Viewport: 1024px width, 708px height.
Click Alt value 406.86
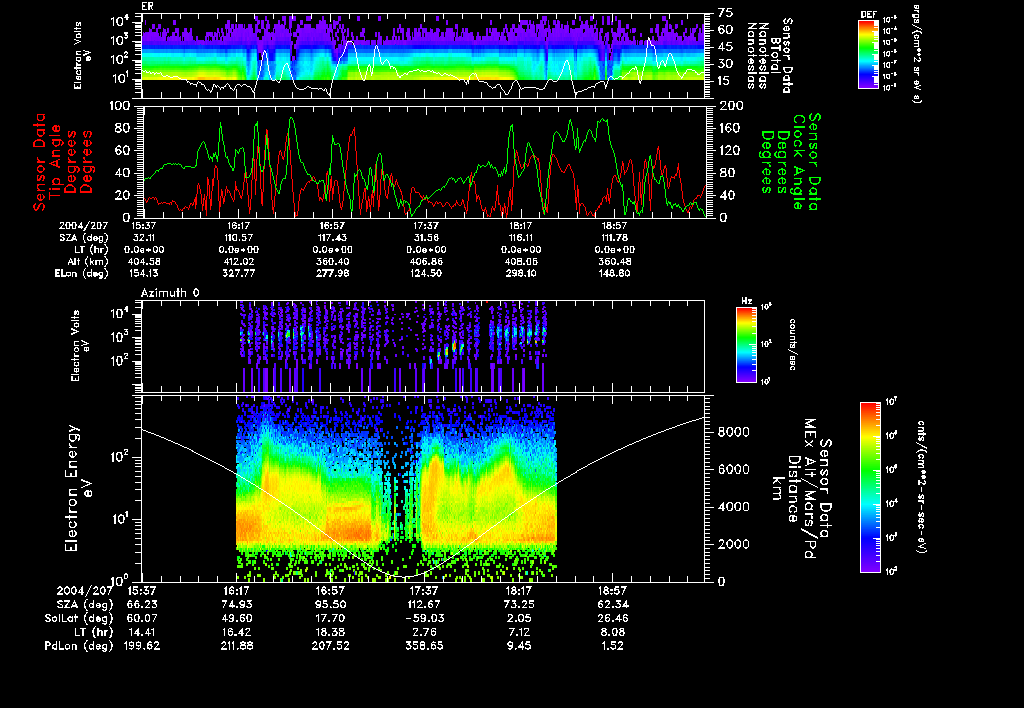426,262
